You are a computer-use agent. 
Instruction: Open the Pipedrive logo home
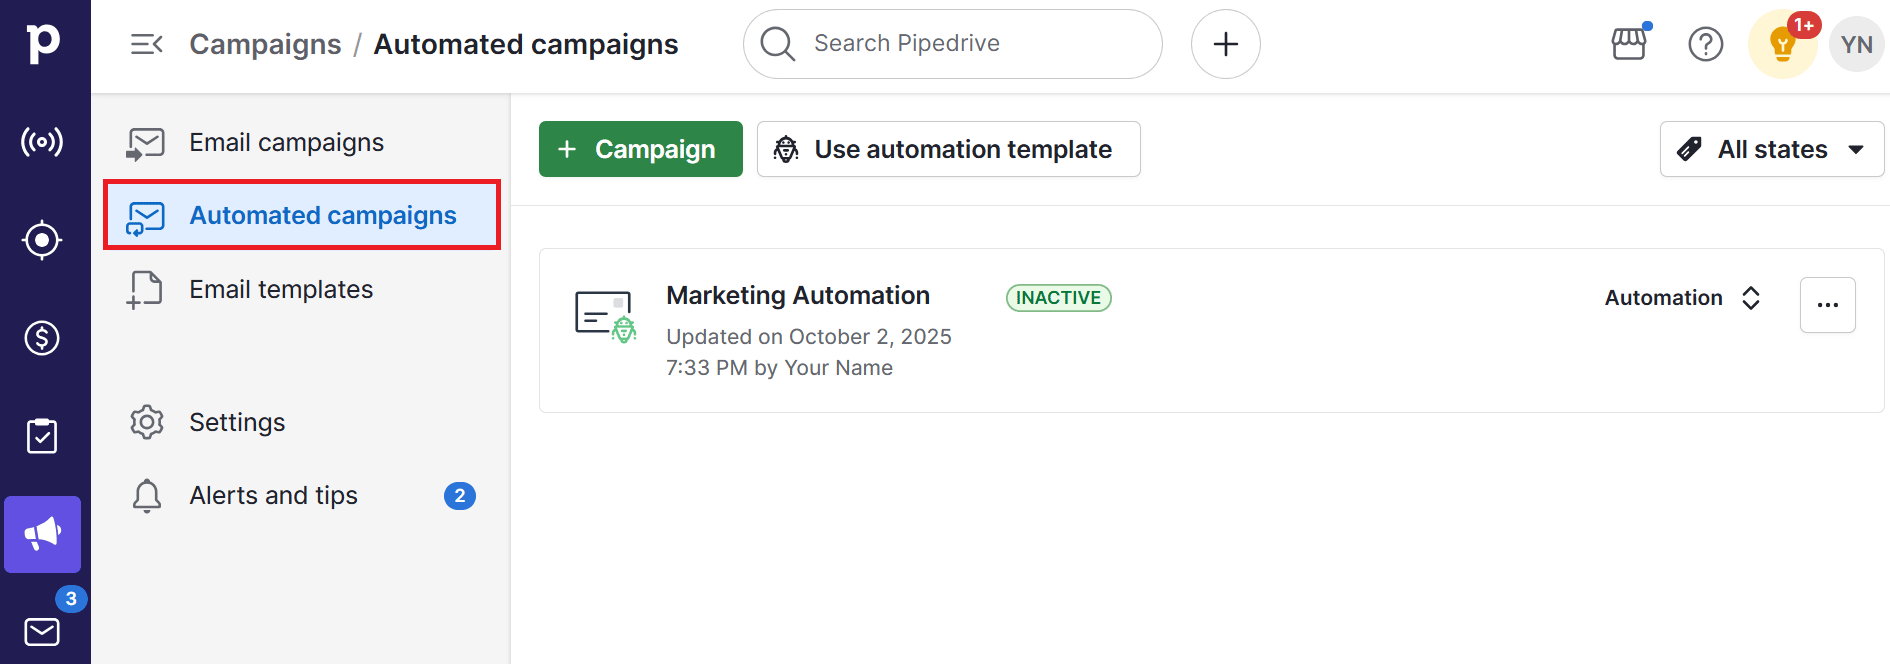tap(43, 43)
